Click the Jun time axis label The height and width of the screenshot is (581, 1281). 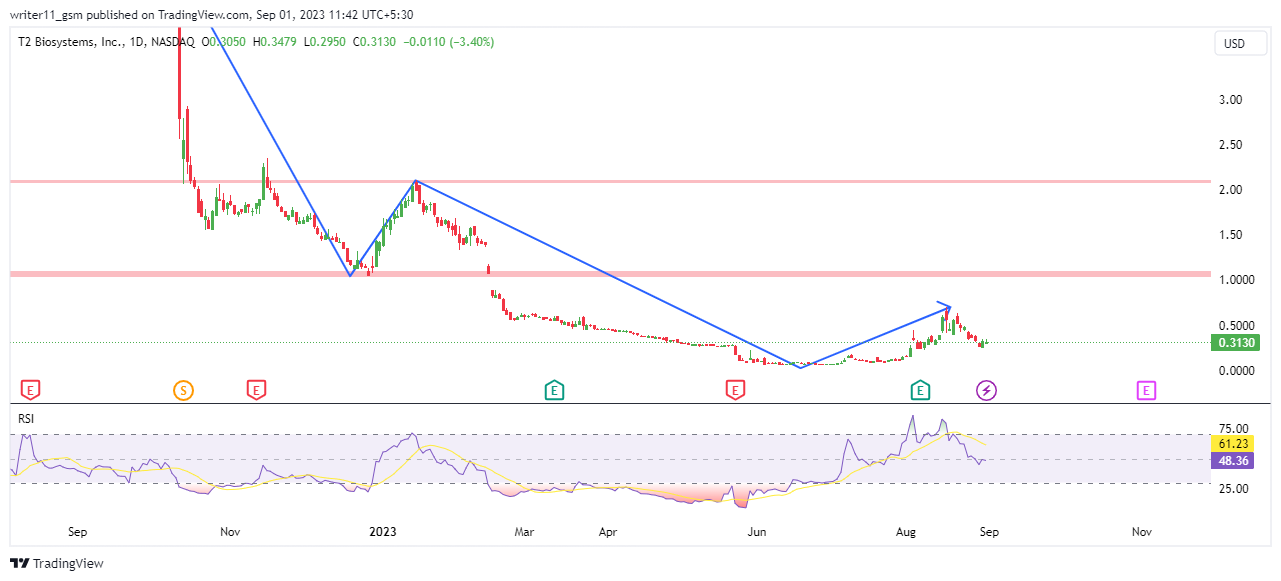tap(757, 533)
